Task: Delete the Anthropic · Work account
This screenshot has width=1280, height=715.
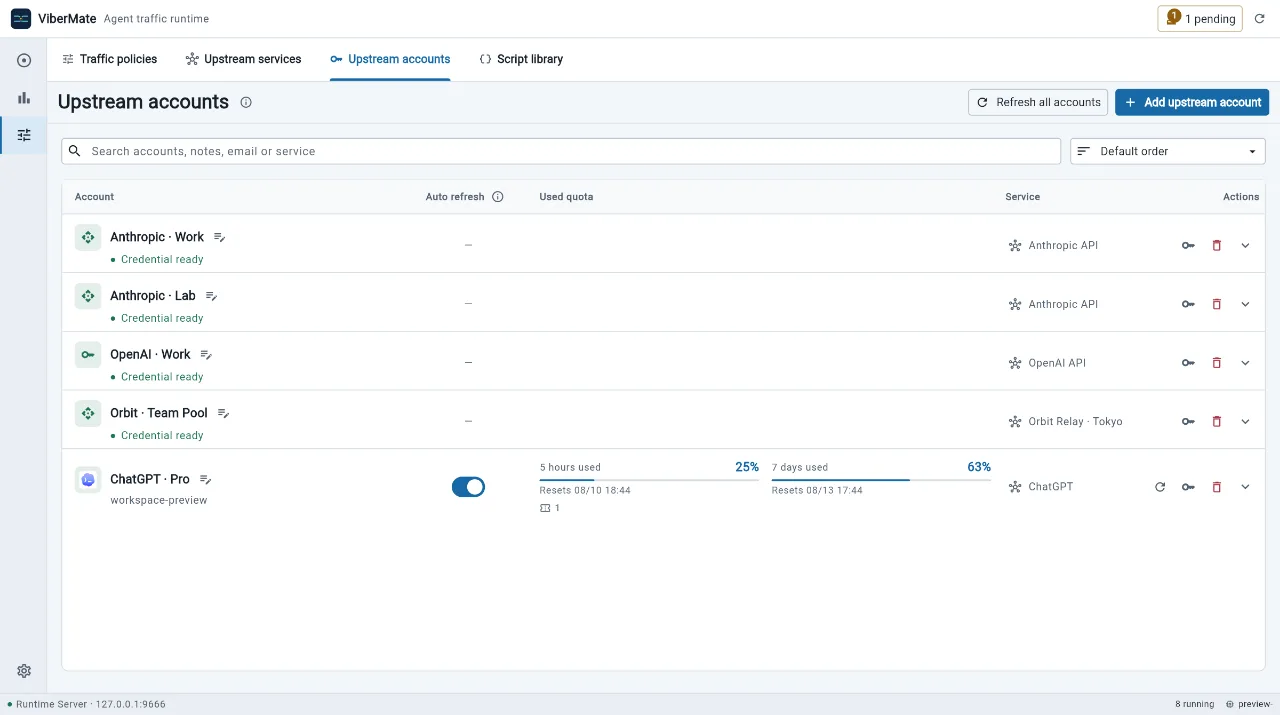Action: click(x=1217, y=245)
